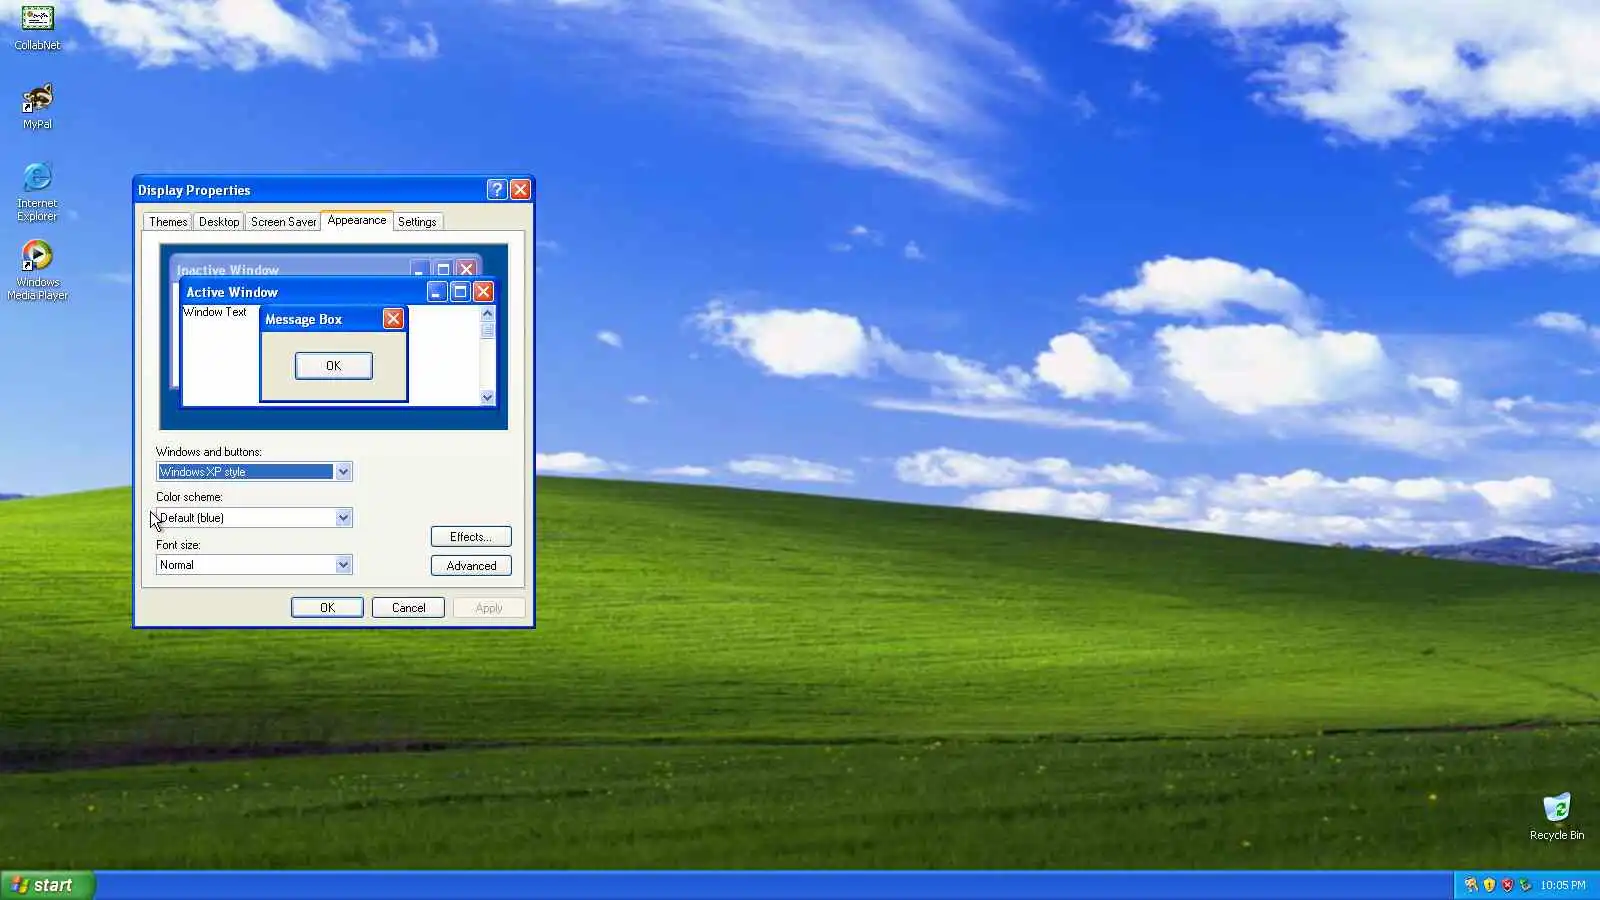Click OK in Display Properties footer
Image resolution: width=1600 pixels, height=900 pixels.
(327, 608)
